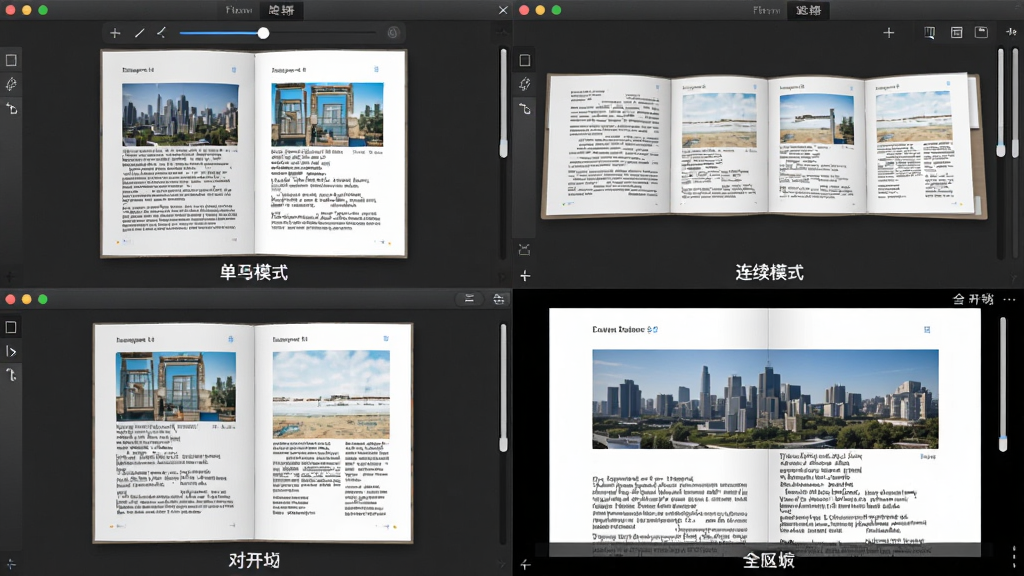Viewport: 1024px width, 576px height.
Task: Switch to the 选择 tab in 单页模式 window
Action: [281, 10]
